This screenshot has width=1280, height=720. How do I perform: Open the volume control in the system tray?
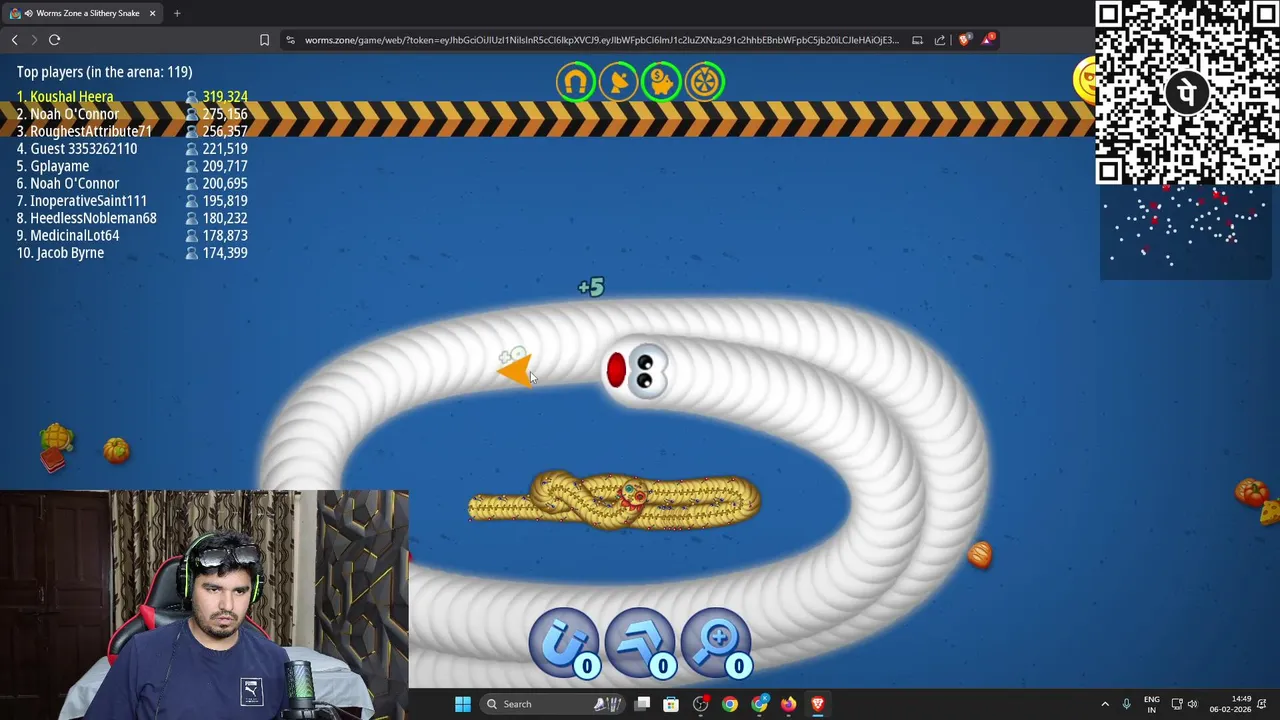tap(1192, 704)
